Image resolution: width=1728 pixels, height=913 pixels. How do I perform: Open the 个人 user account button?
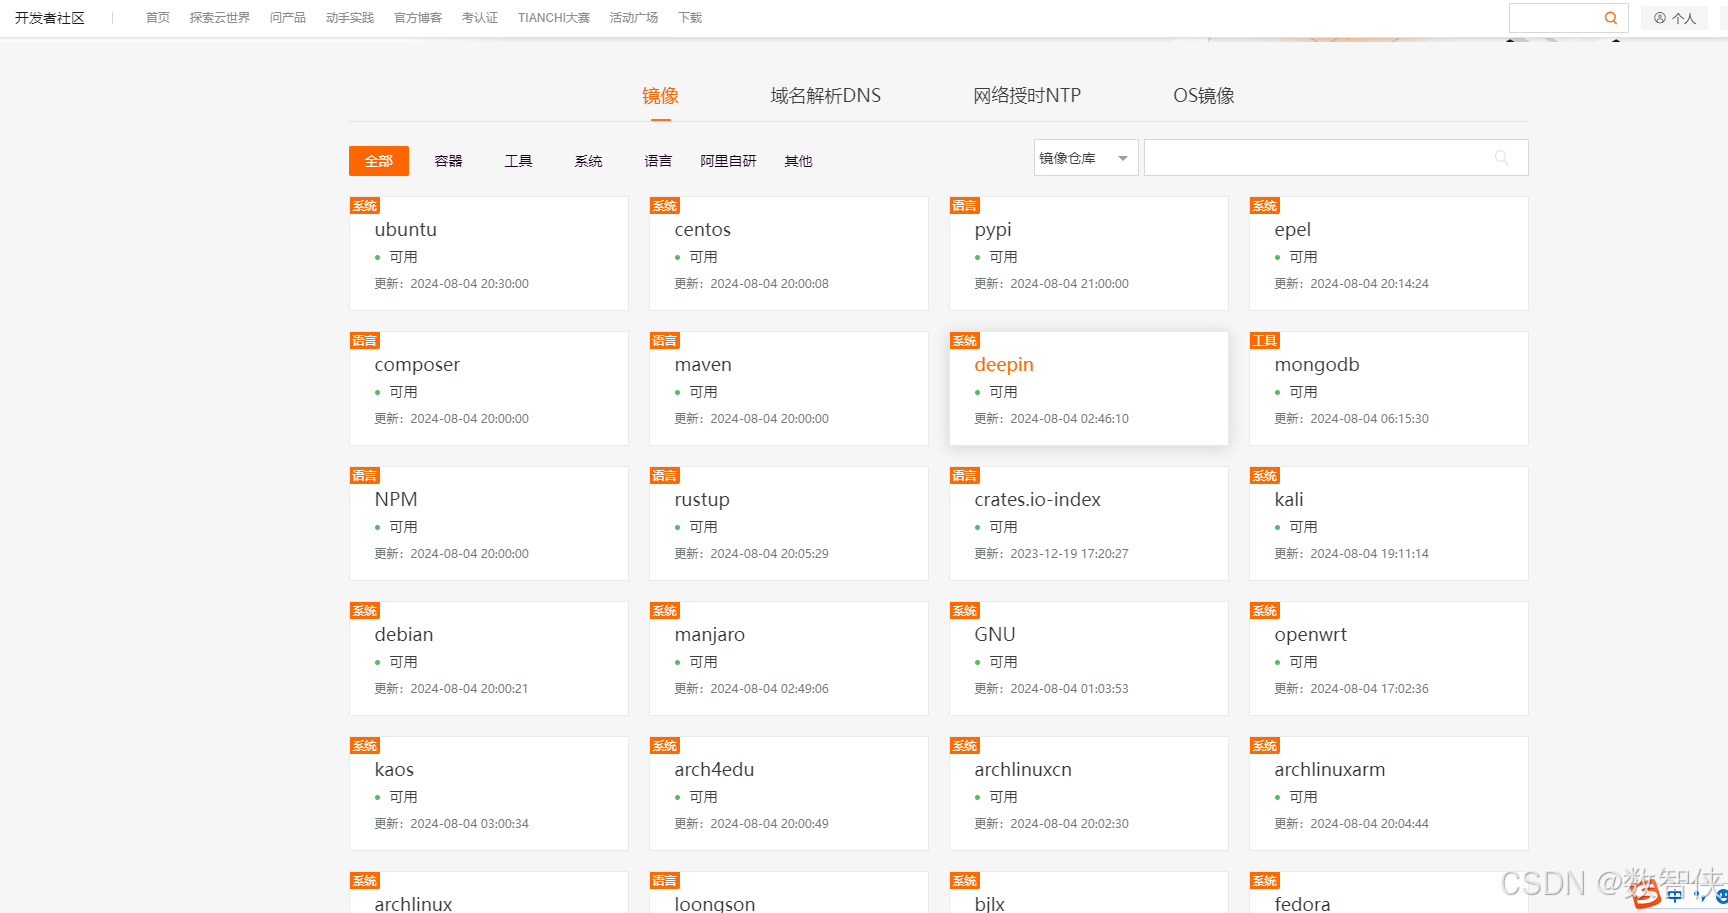point(1675,18)
